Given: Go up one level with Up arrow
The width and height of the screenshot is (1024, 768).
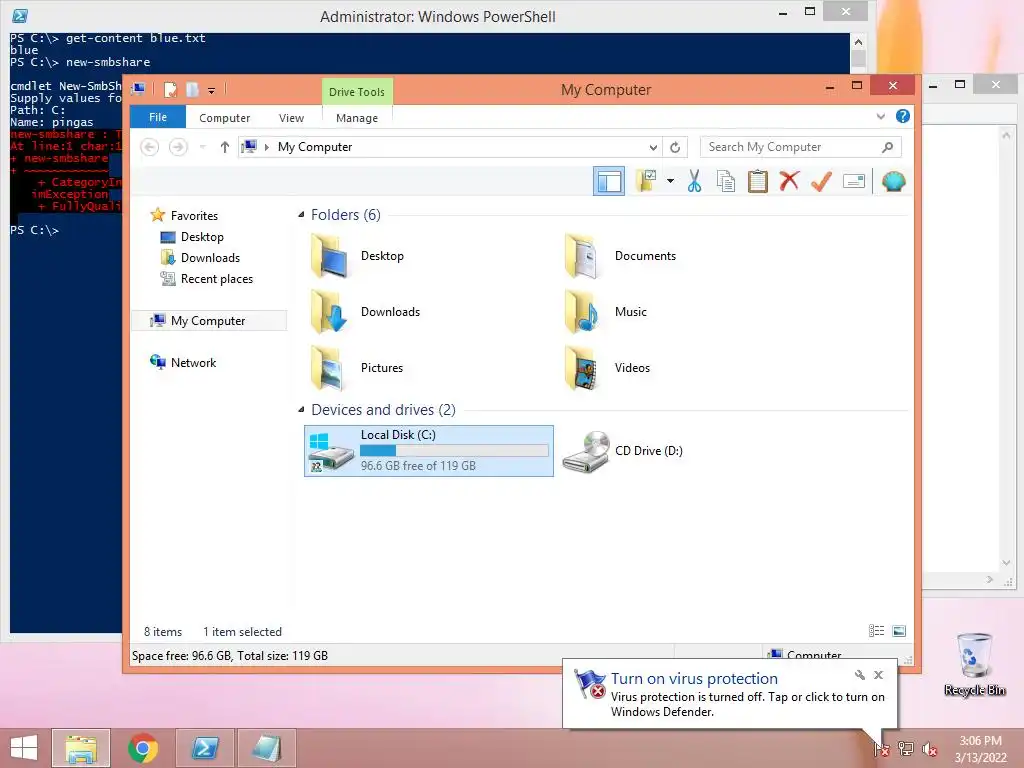Looking at the screenshot, I should coord(225,147).
